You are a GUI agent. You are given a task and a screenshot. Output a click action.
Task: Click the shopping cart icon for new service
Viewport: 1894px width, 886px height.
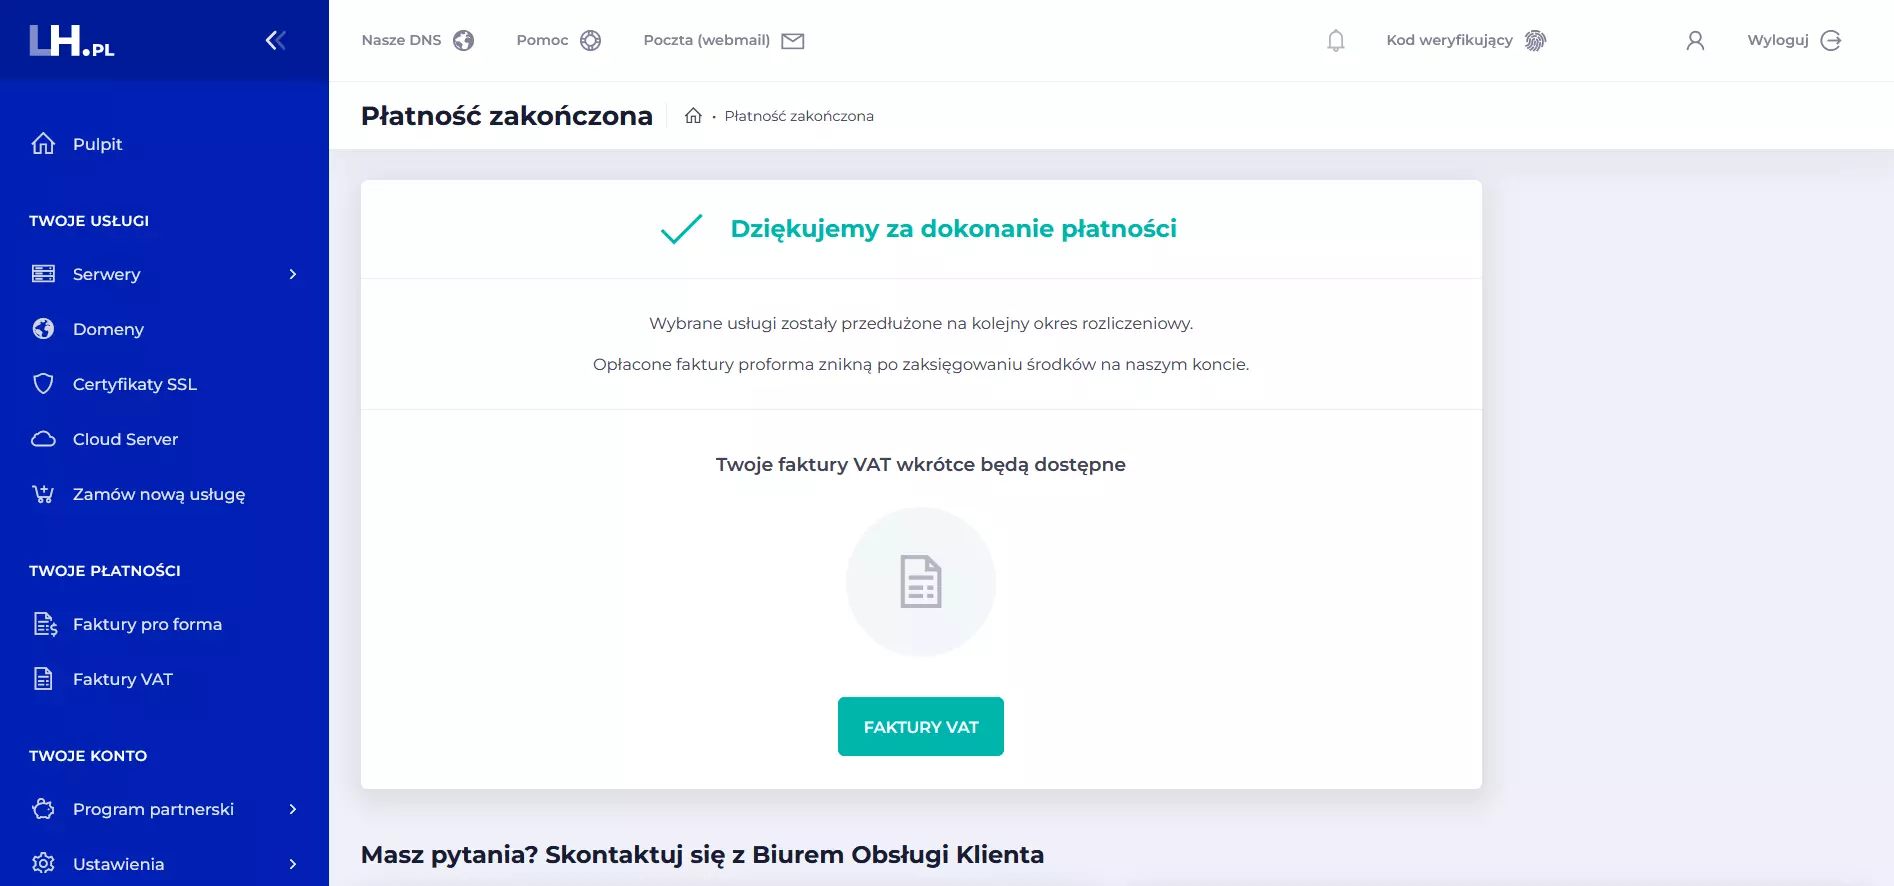[43, 494]
